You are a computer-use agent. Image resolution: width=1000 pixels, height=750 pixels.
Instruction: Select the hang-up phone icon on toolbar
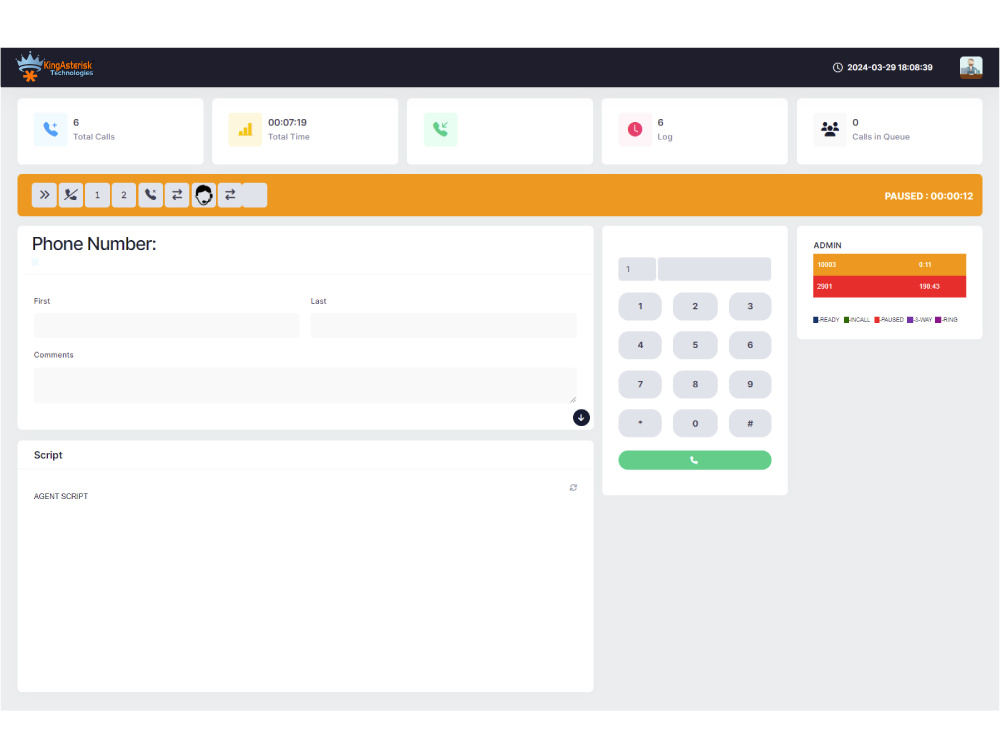pos(71,195)
